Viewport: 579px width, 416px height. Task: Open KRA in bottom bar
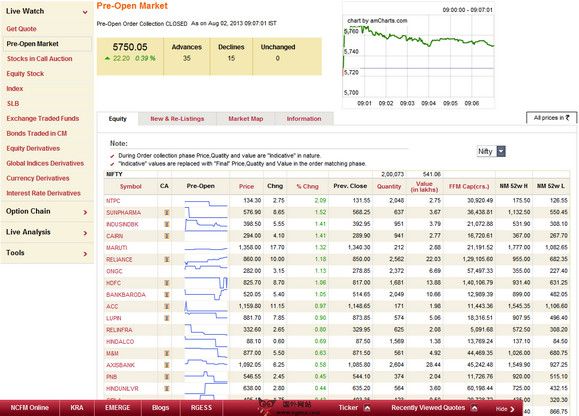pyautogui.click(x=77, y=408)
